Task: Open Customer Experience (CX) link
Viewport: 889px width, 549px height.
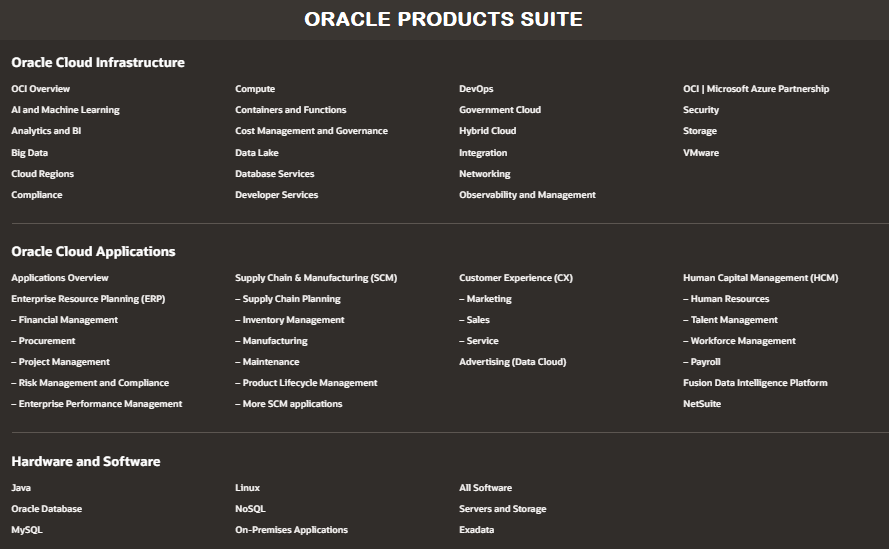Action: tap(515, 278)
